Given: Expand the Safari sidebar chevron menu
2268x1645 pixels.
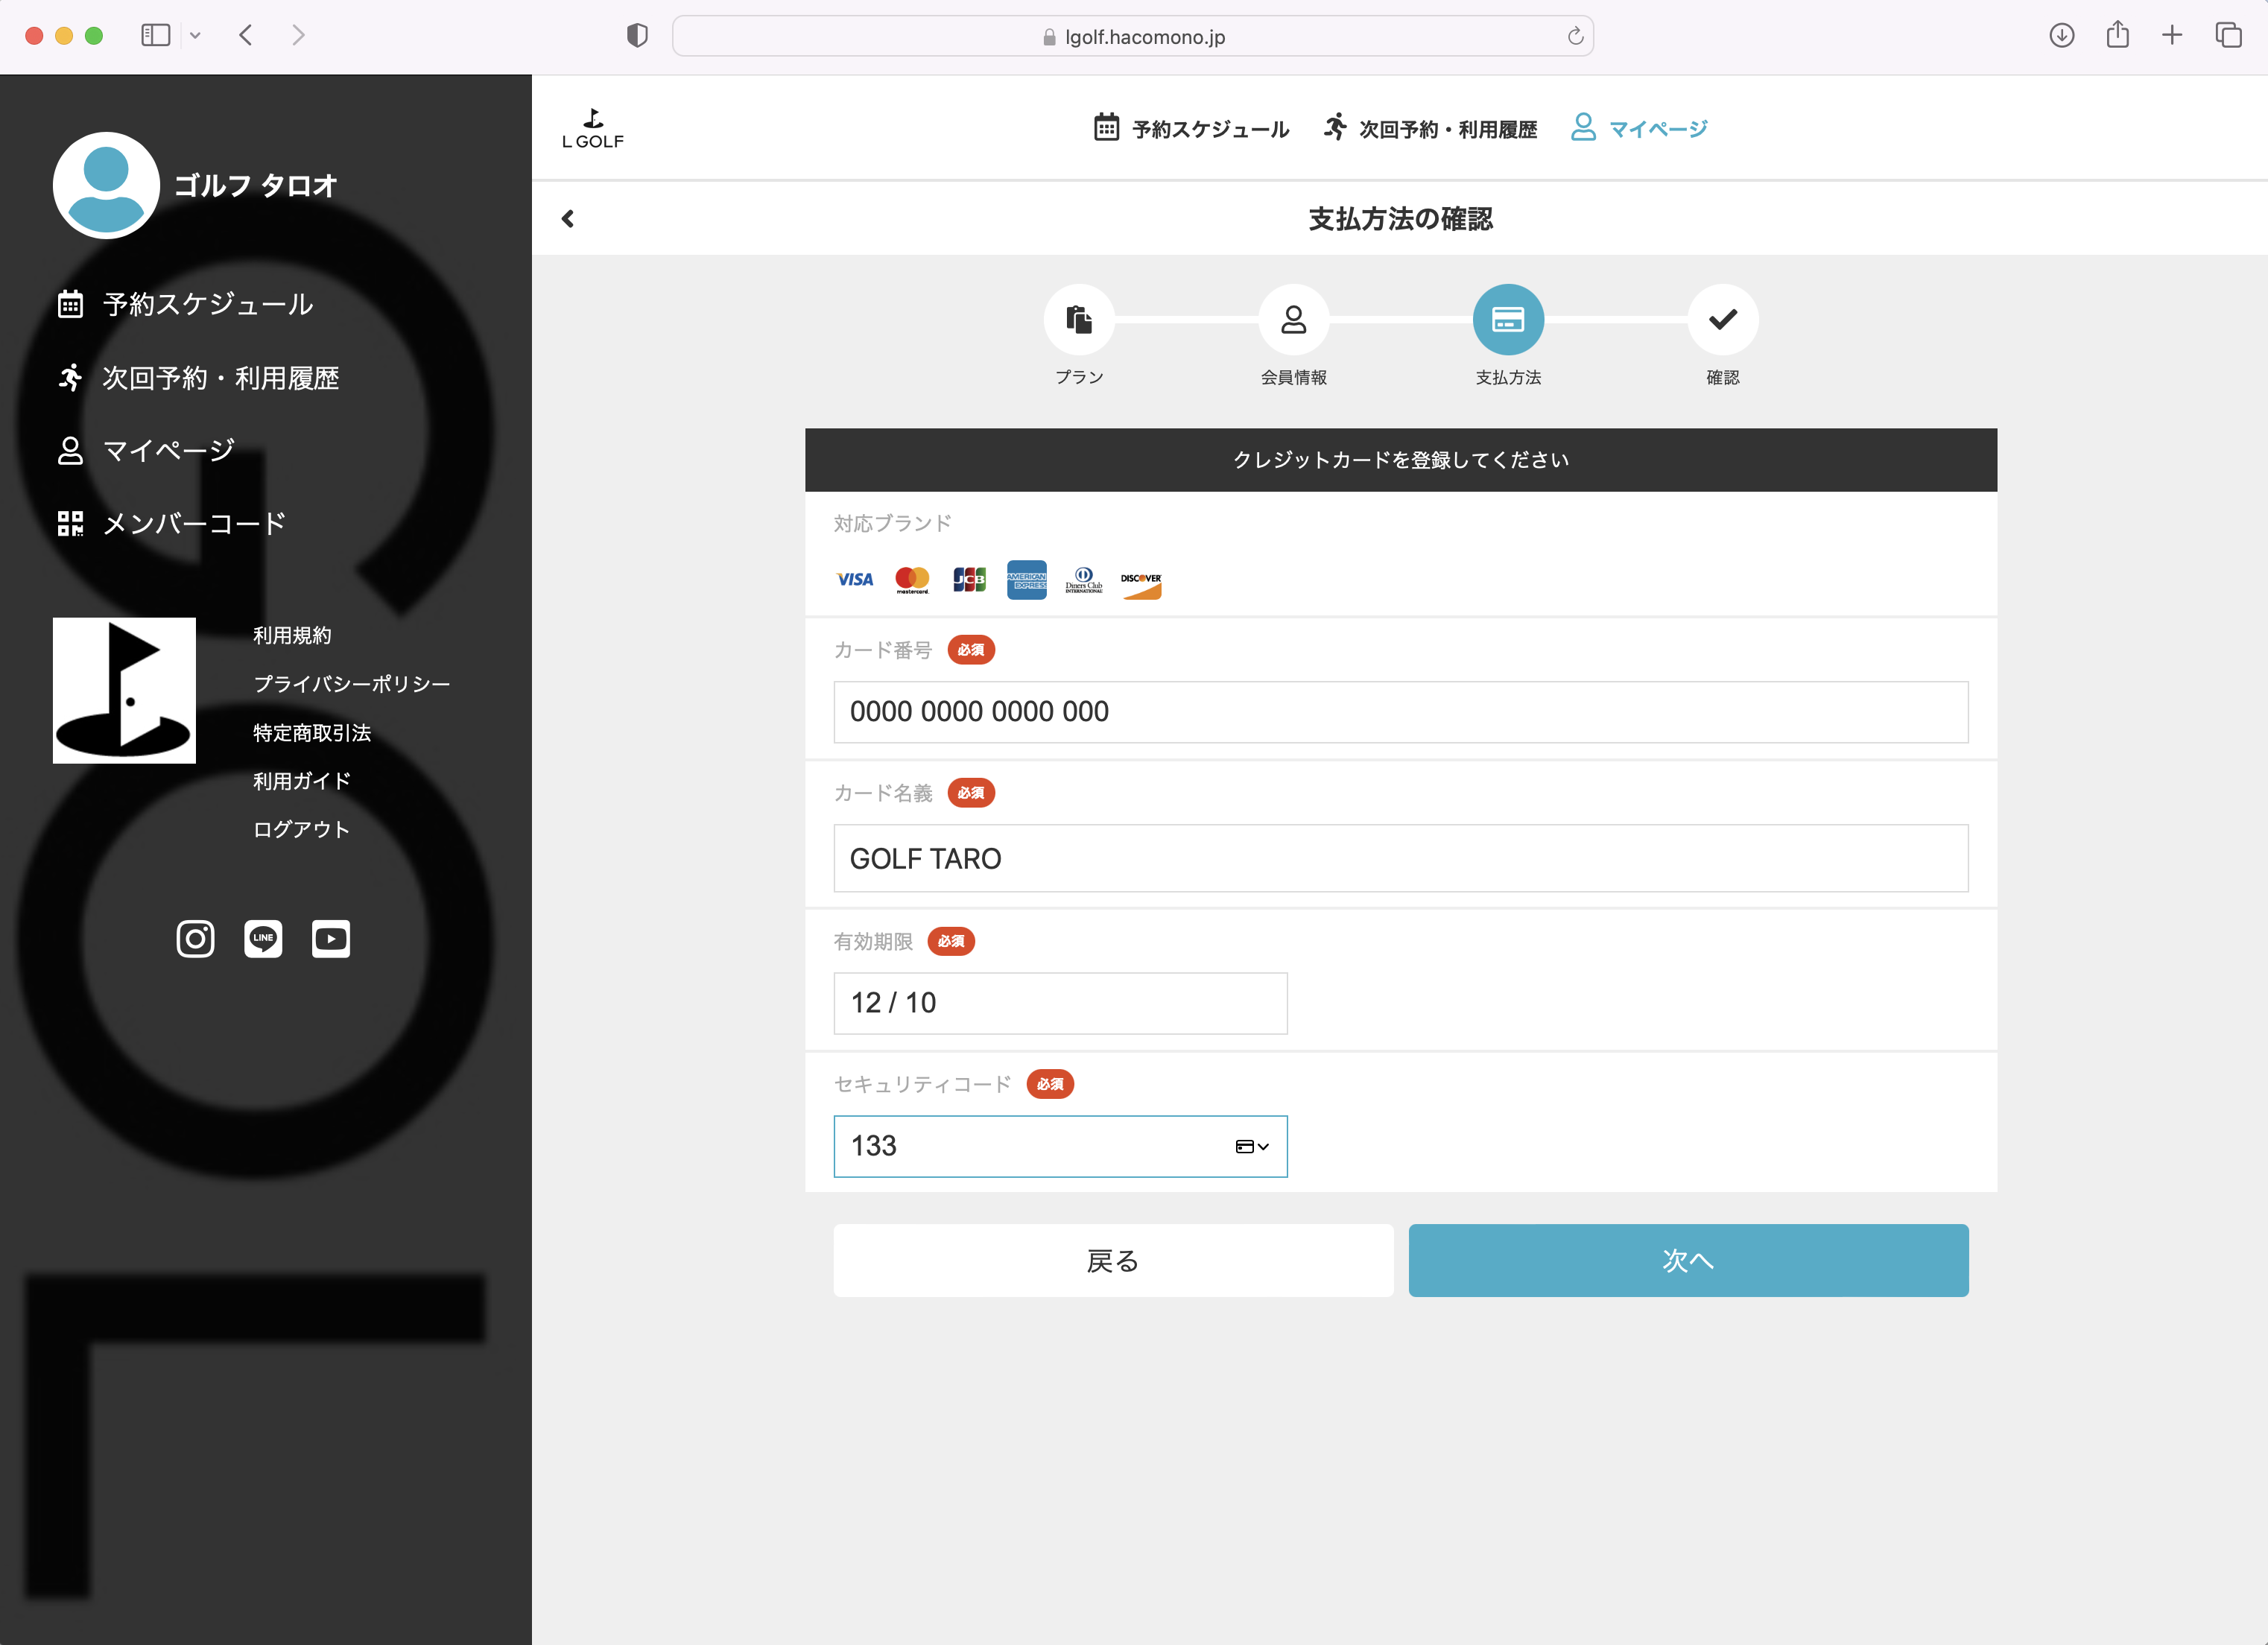Looking at the screenshot, I should point(195,36).
